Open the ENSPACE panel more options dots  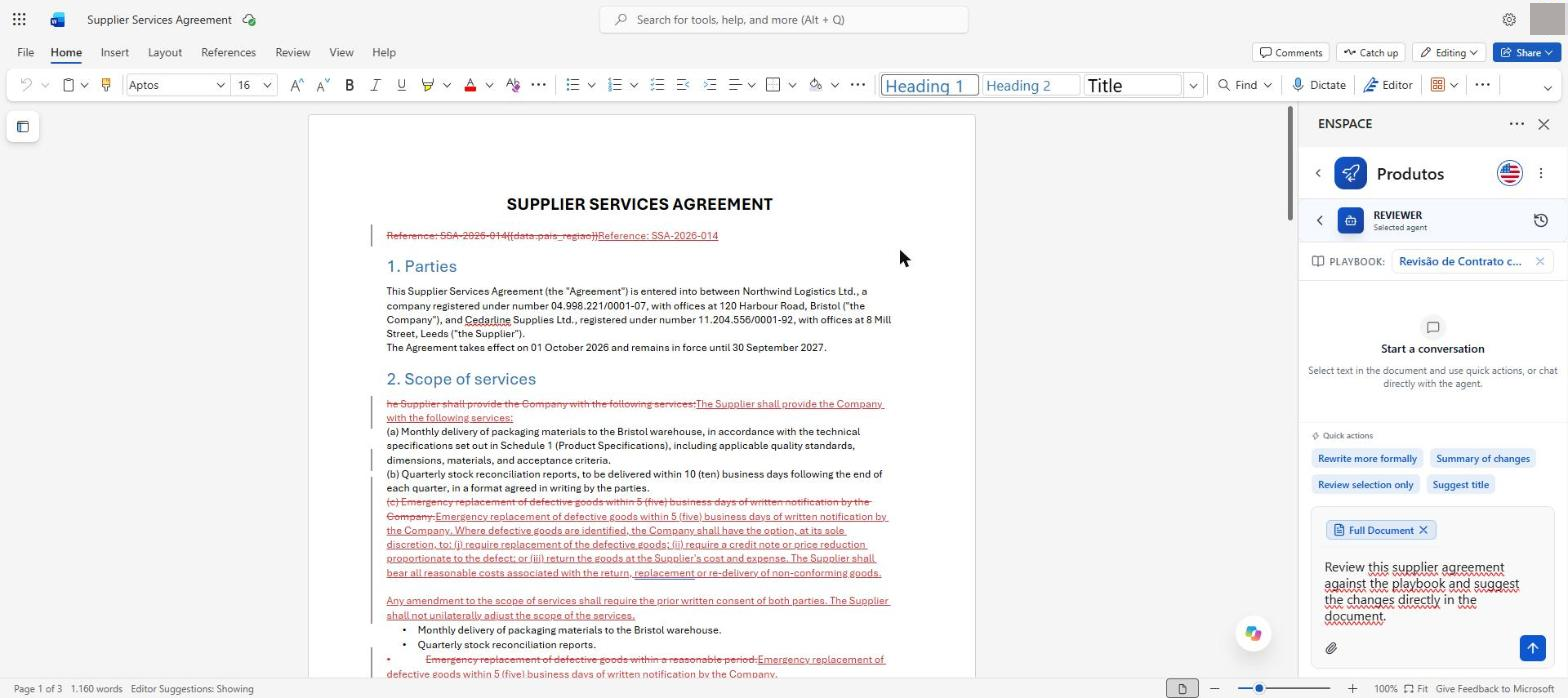tap(1516, 124)
